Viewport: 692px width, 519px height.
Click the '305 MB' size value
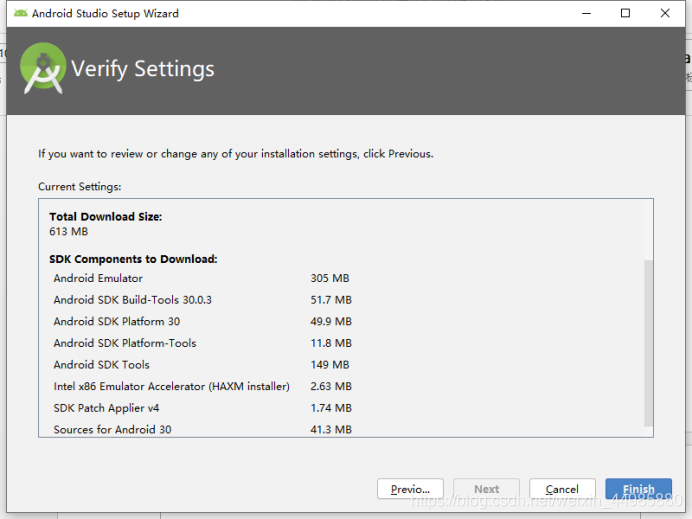330,278
